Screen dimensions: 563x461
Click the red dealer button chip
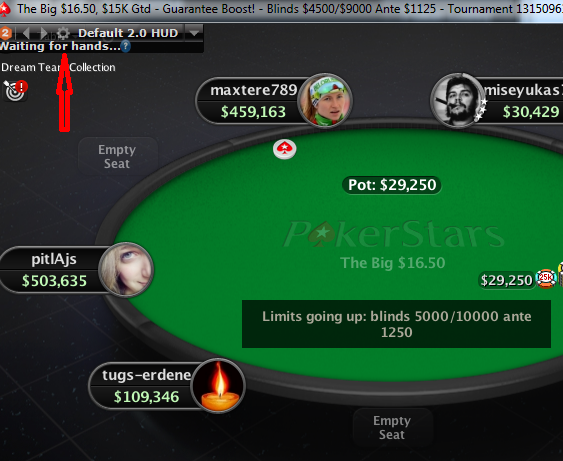tap(285, 149)
